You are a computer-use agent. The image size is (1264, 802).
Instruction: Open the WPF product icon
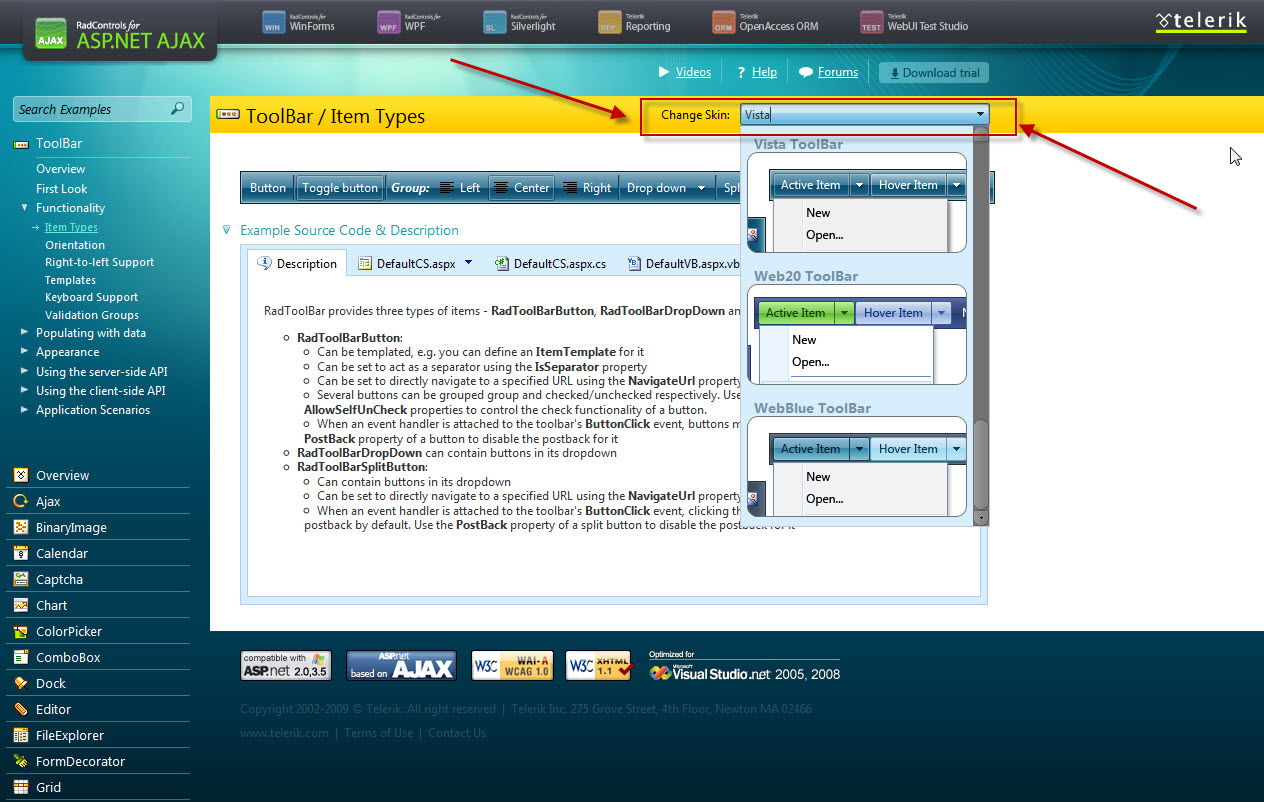389,22
